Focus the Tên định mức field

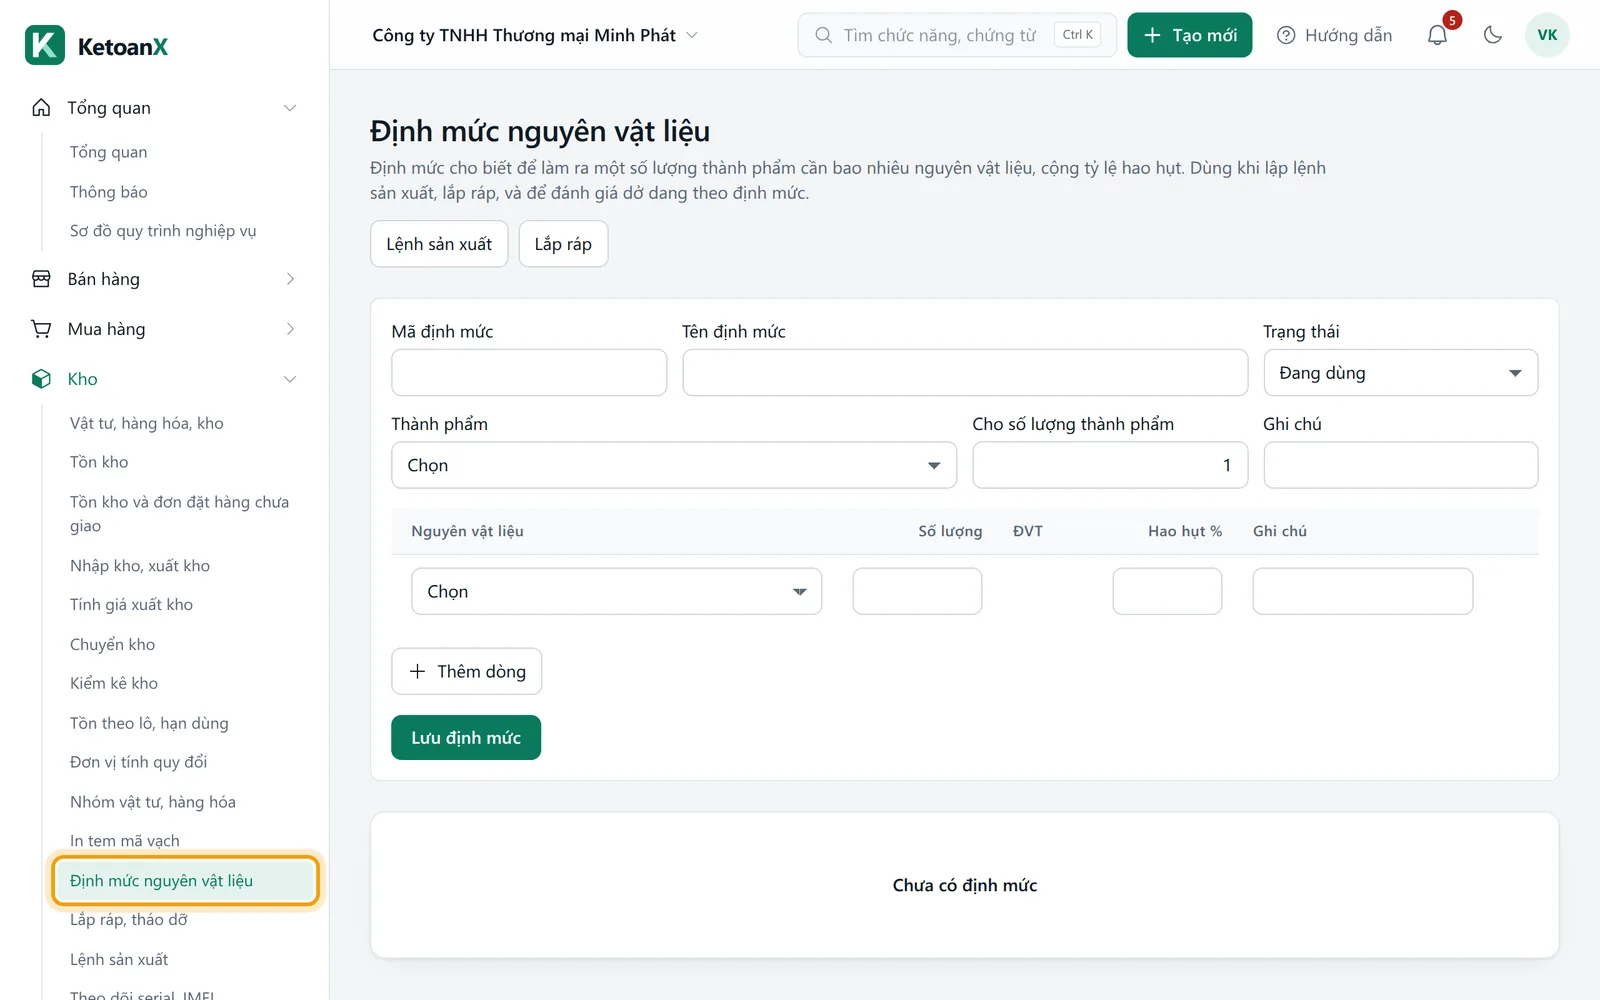tap(965, 373)
